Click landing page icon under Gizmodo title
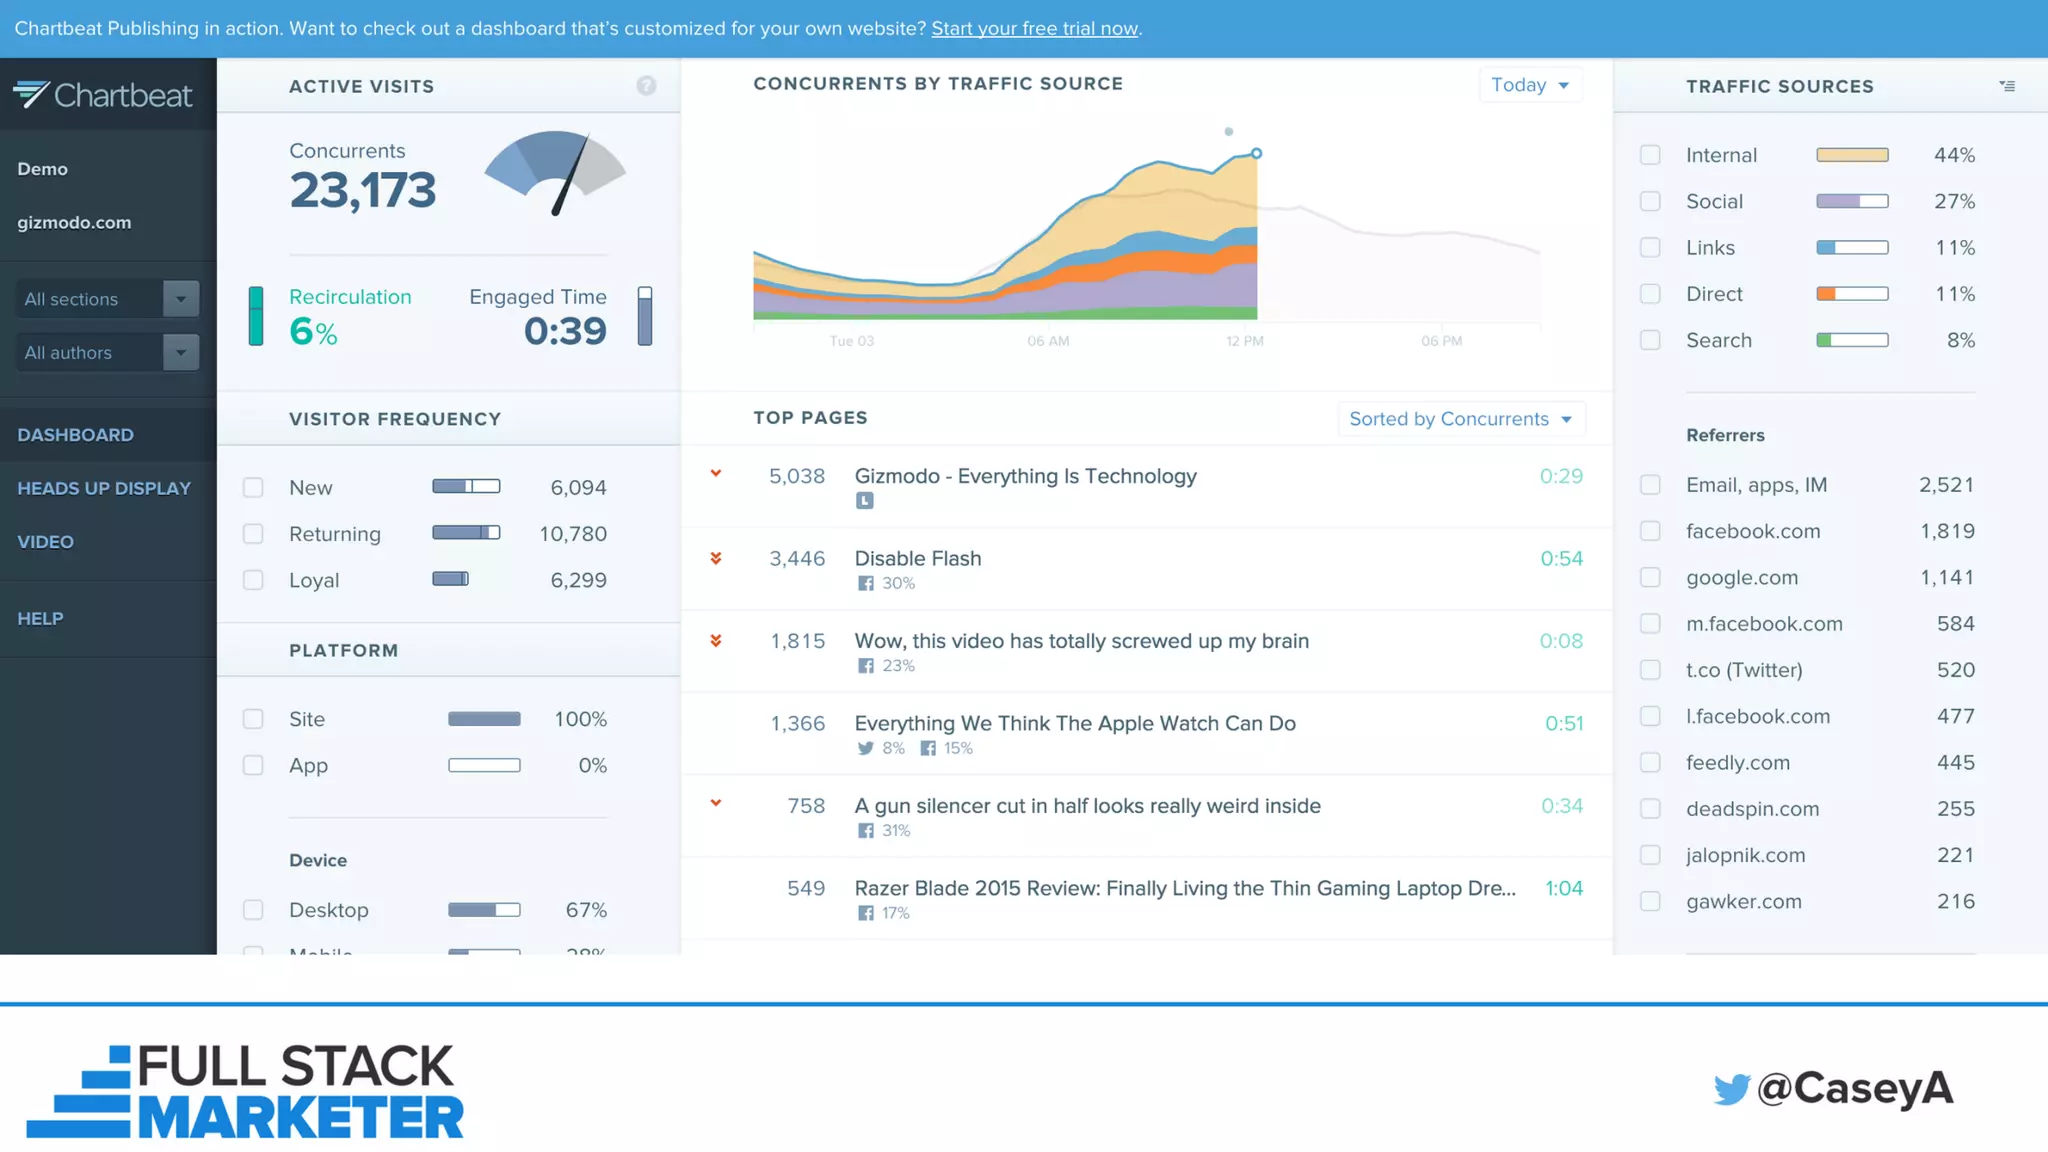This screenshot has height=1152, width=2048. coord(865,501)
